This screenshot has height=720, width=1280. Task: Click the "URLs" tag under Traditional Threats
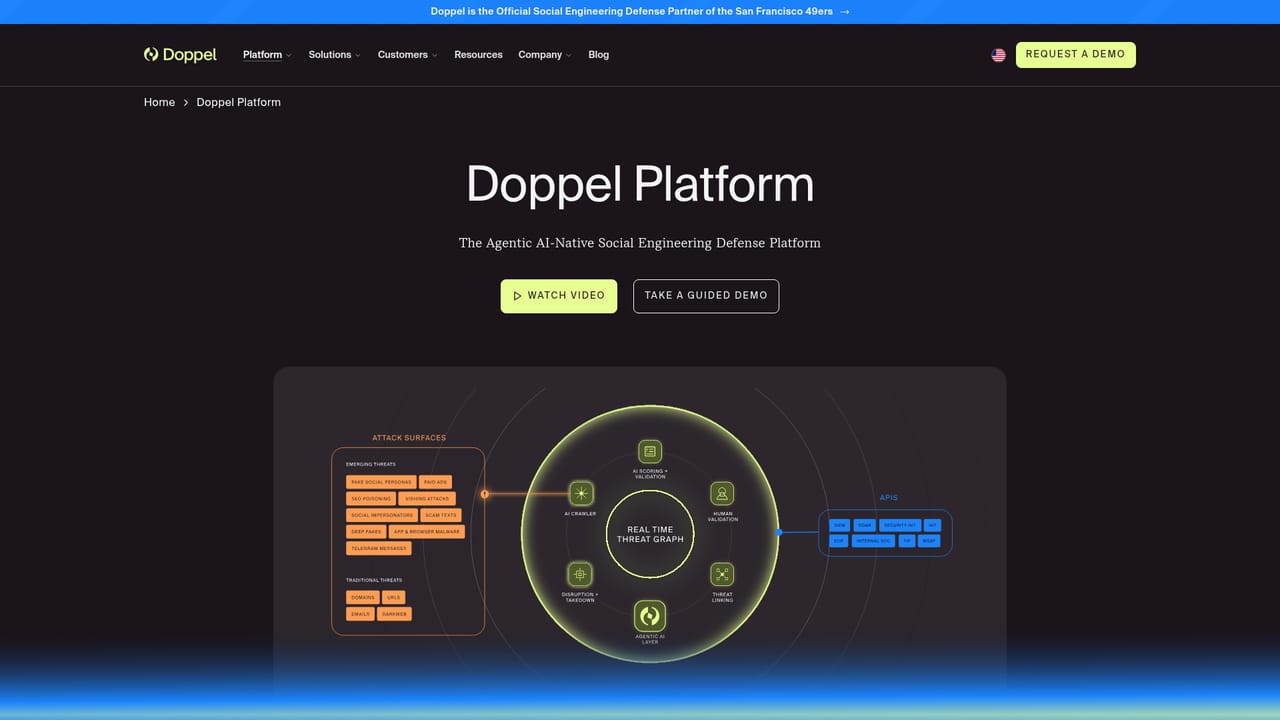[x=393, y=597]
